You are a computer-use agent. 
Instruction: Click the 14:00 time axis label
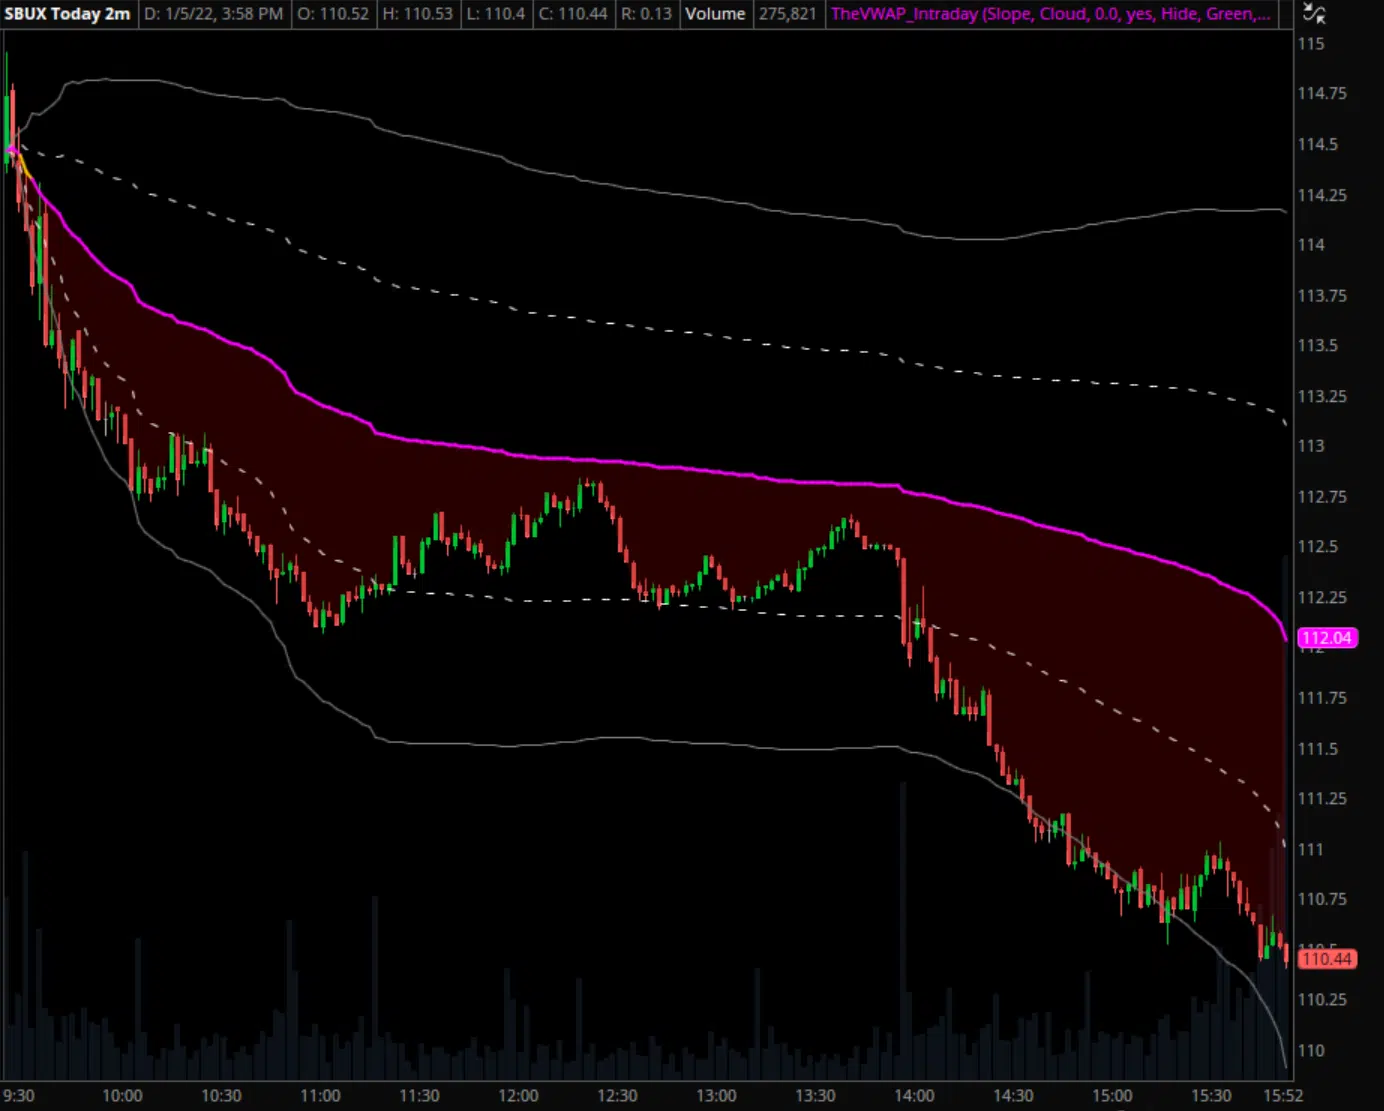(x=914, y=1096)
